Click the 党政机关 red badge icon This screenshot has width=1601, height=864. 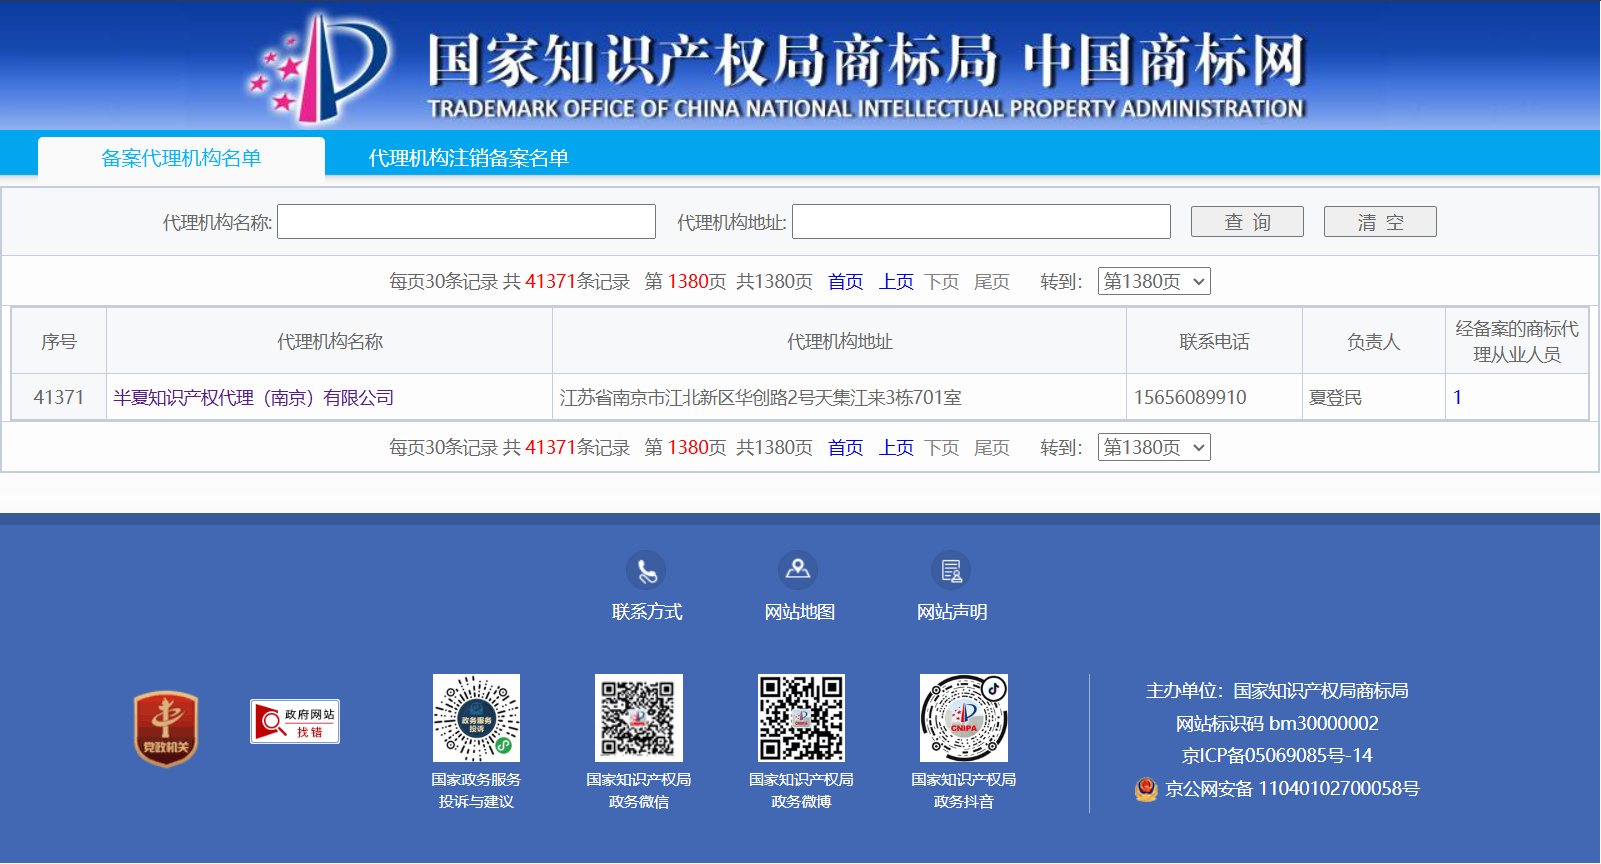[166, 729]
